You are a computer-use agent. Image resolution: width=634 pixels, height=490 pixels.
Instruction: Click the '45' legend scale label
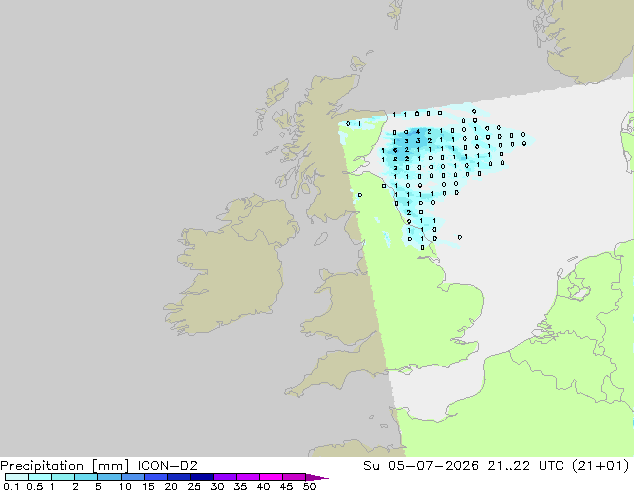(x=286, y=486)
